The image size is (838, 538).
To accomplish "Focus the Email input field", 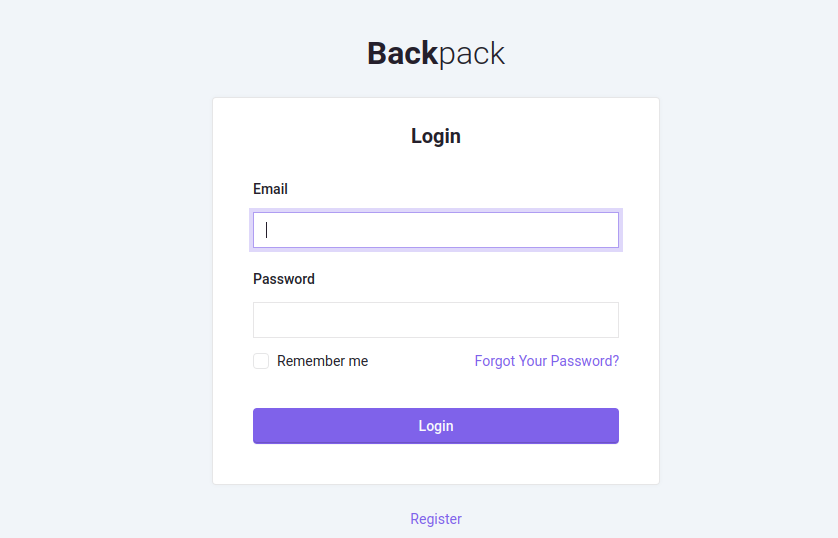I will click(436, 230).
